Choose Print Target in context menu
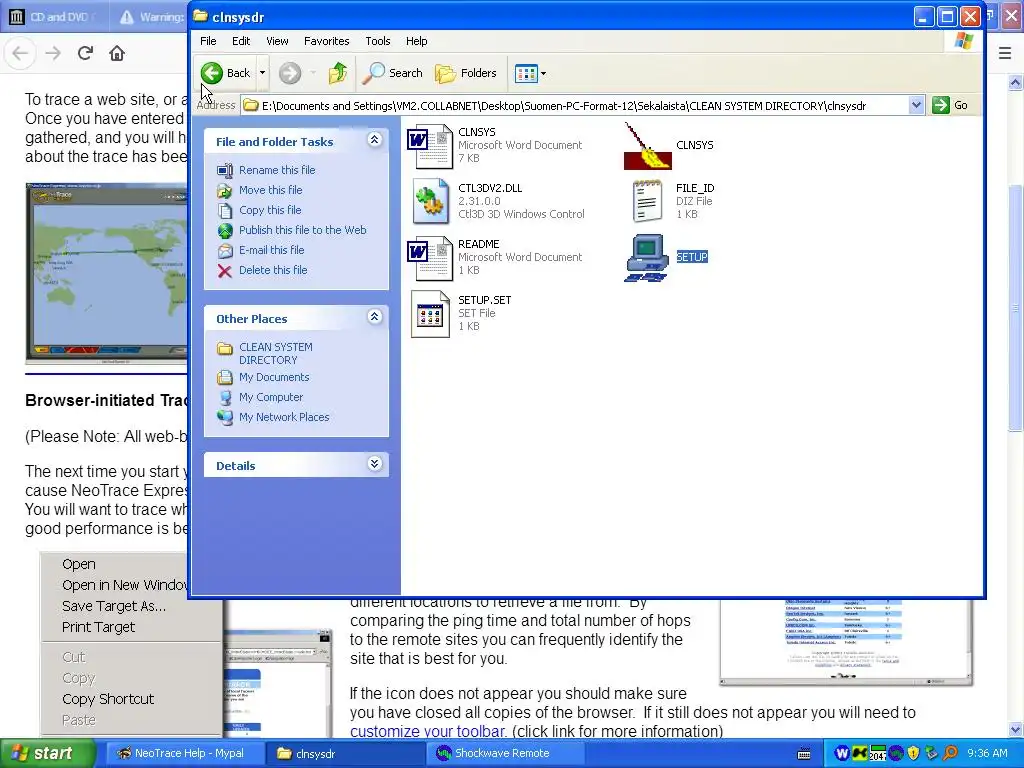Screen dimensions: 1024x768 click(x=98, y=627)
